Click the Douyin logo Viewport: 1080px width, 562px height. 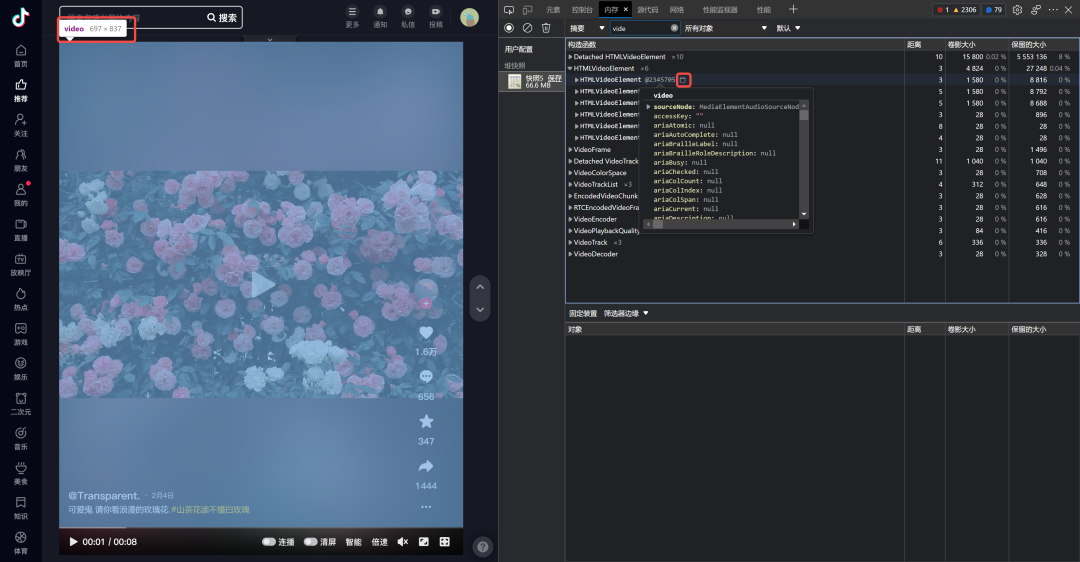point(21,17)
